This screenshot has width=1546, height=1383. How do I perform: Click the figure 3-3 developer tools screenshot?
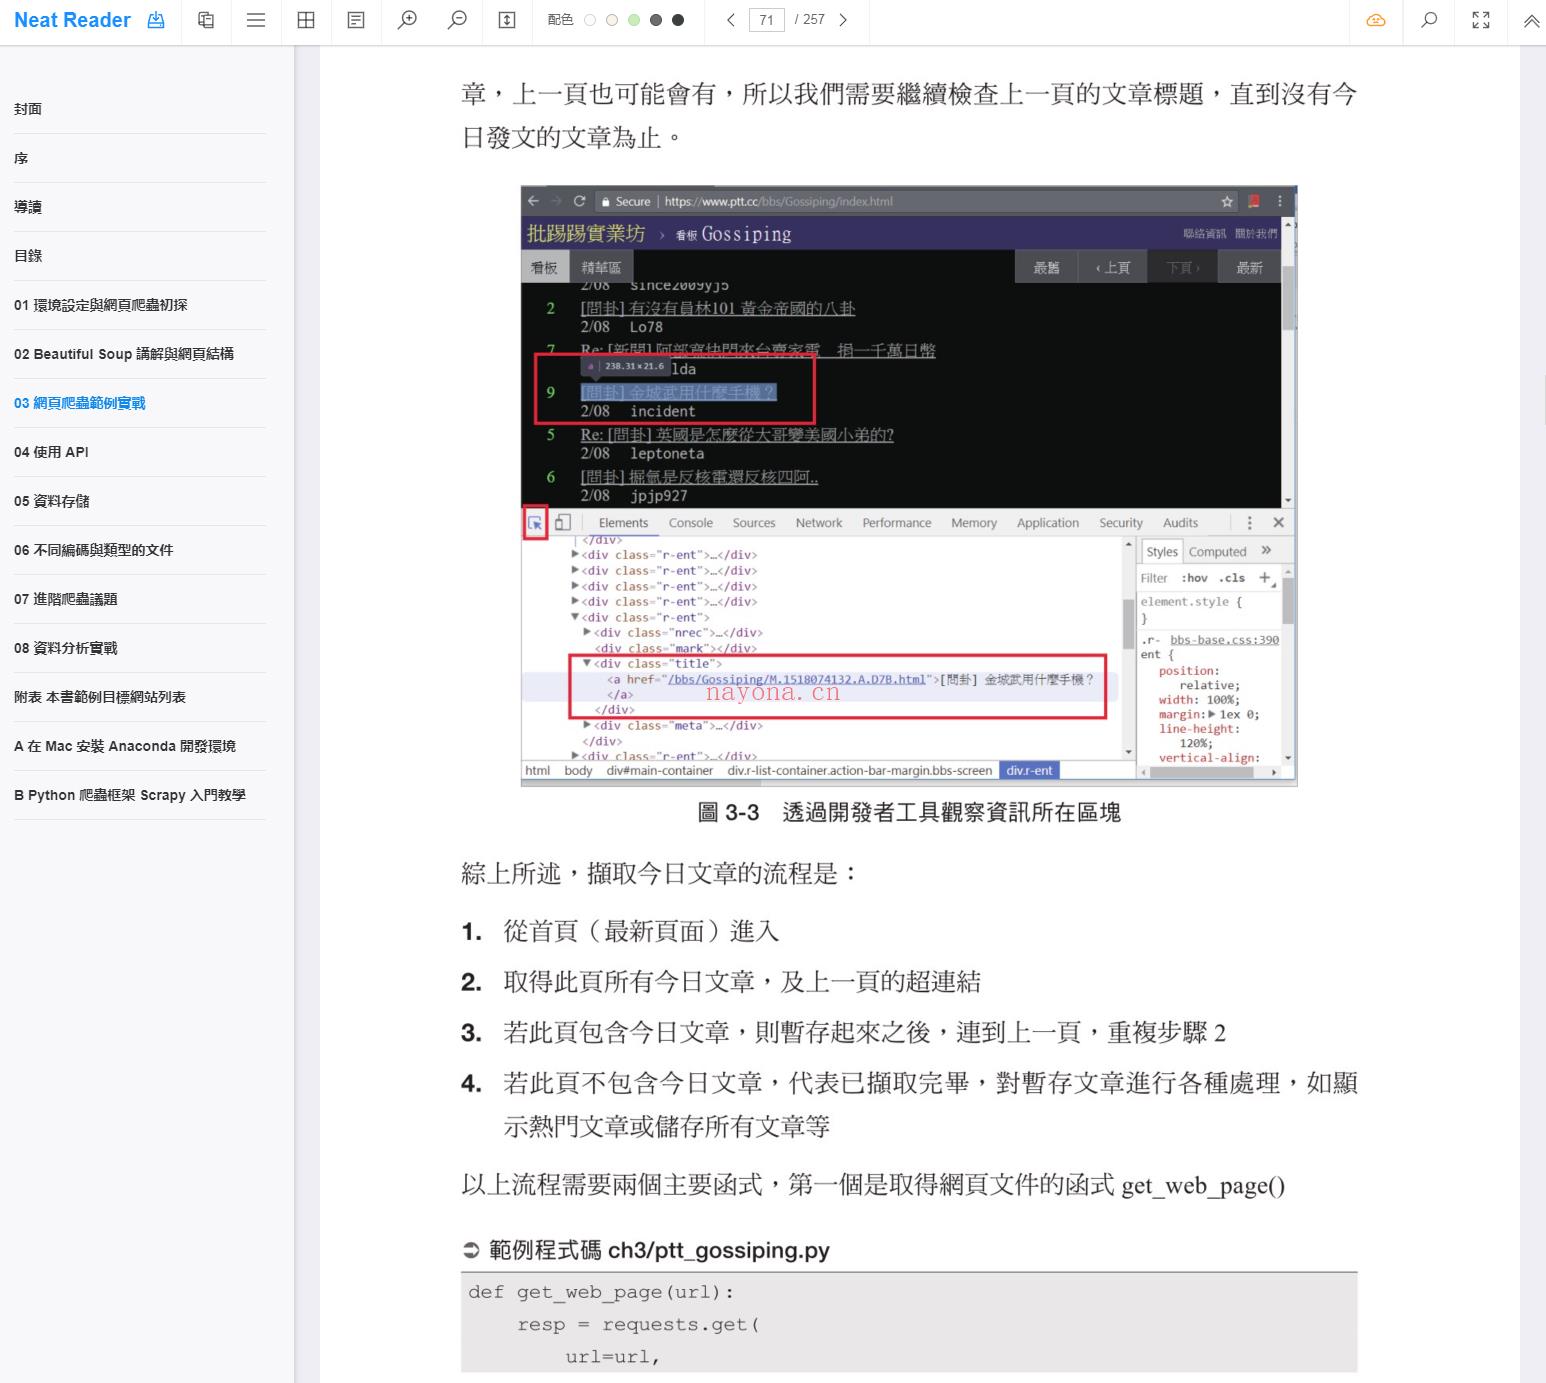[909, 486]
